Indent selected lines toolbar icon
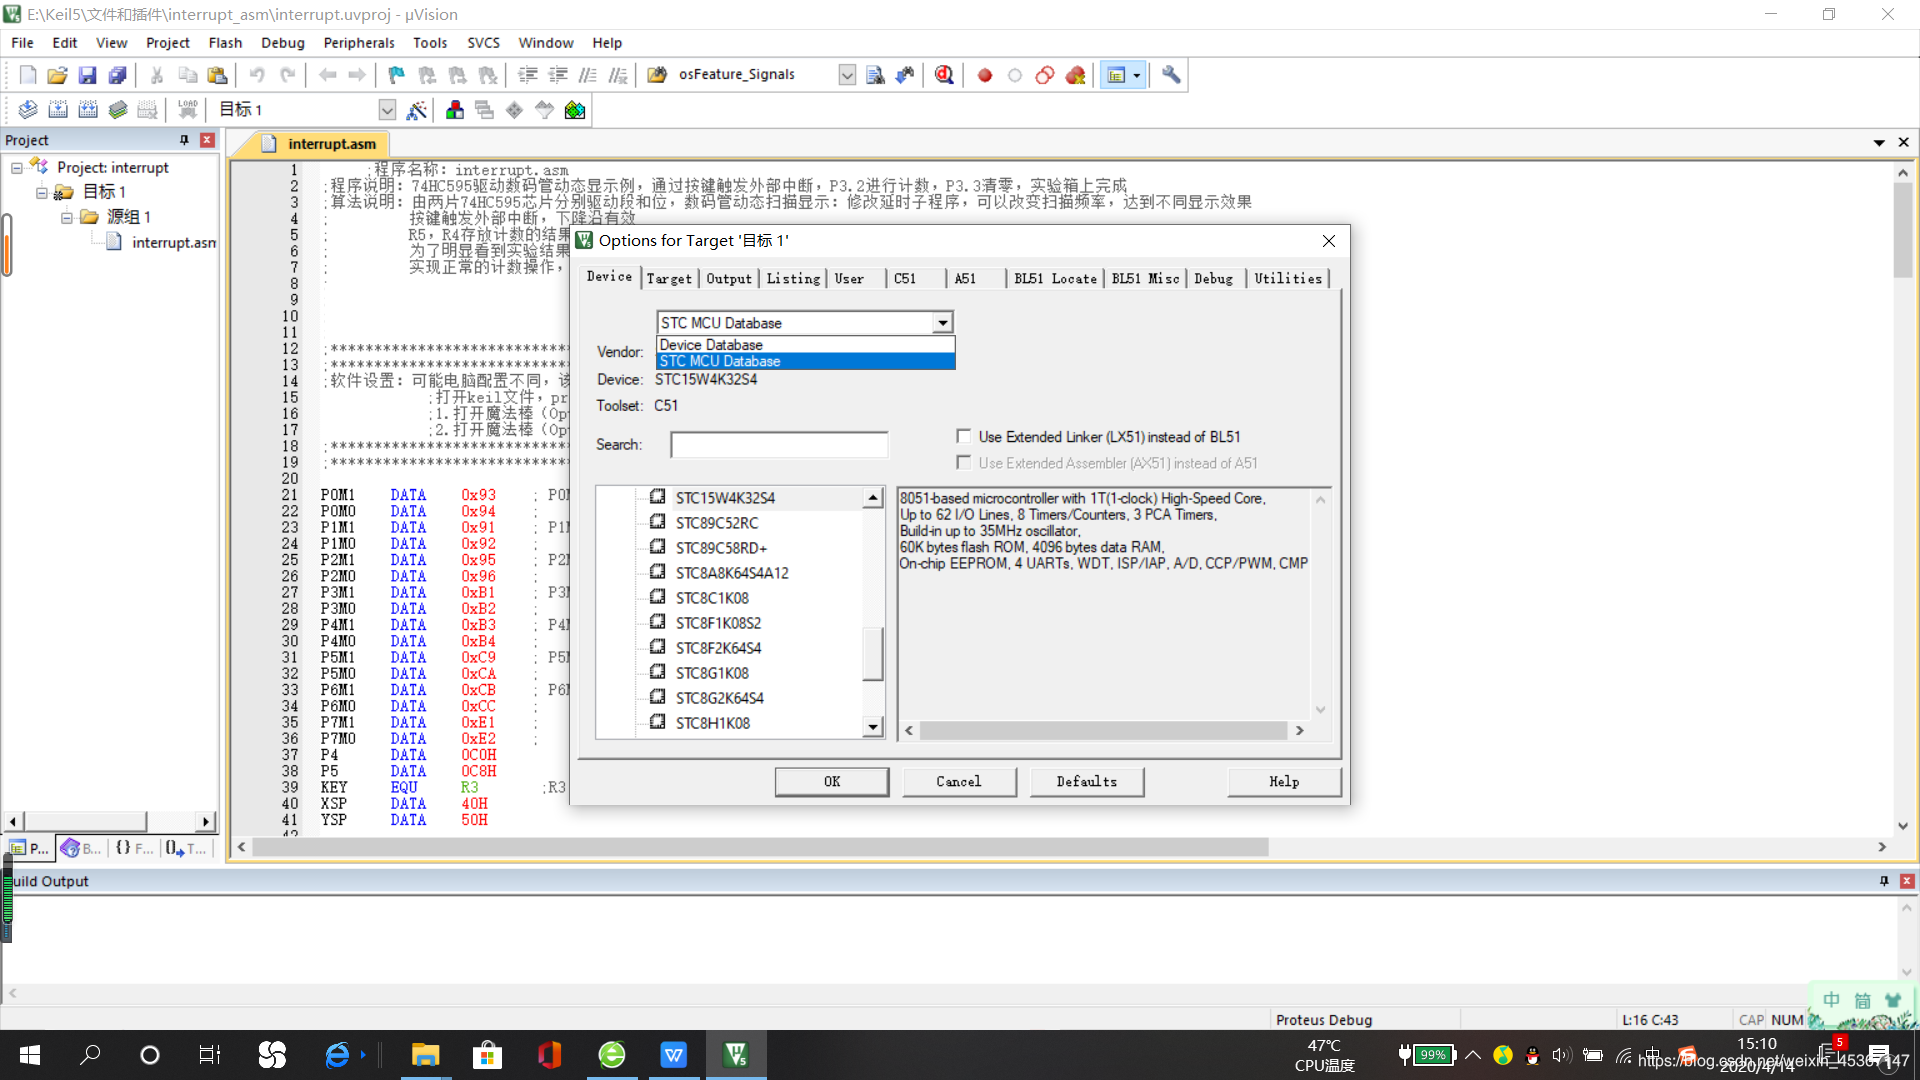Screen dimensions: 1920x1080 (x=528, y=75)
